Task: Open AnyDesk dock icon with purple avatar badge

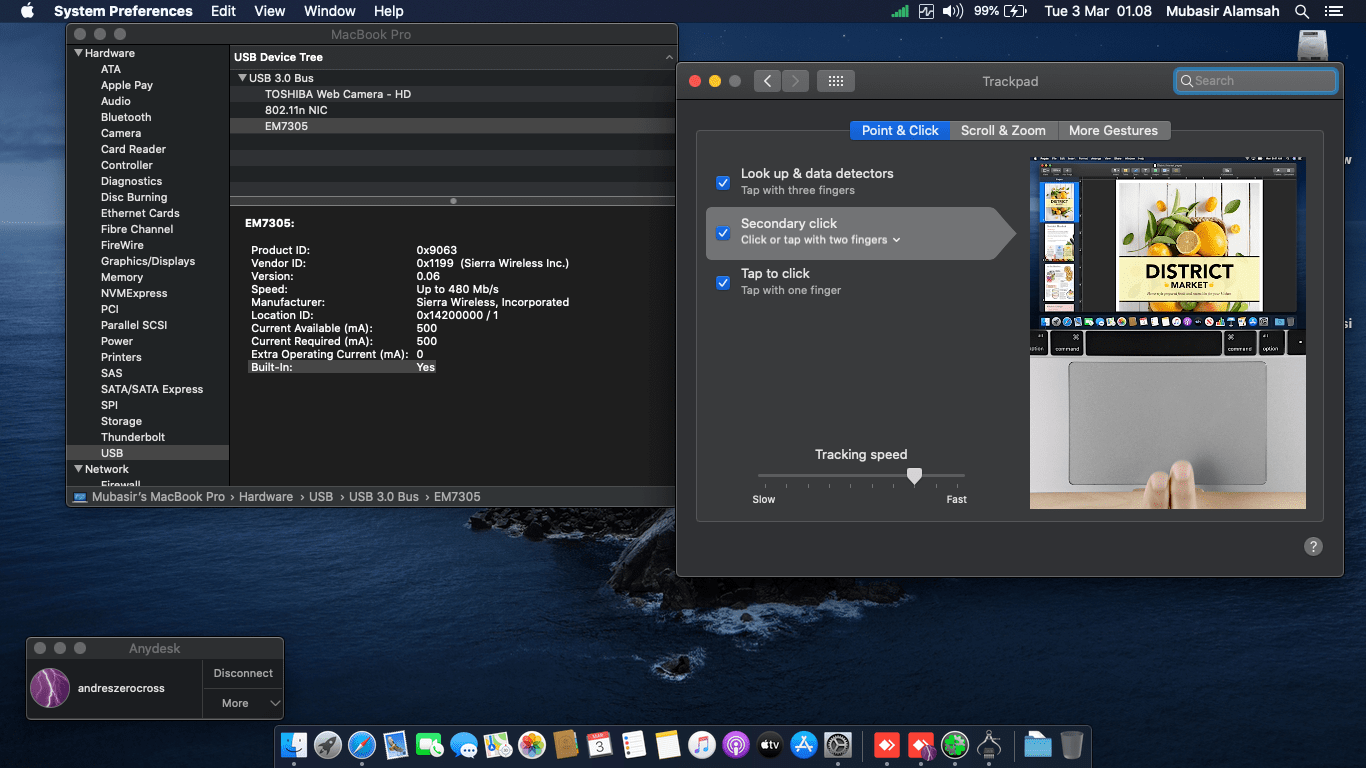Action: [921, 744]
